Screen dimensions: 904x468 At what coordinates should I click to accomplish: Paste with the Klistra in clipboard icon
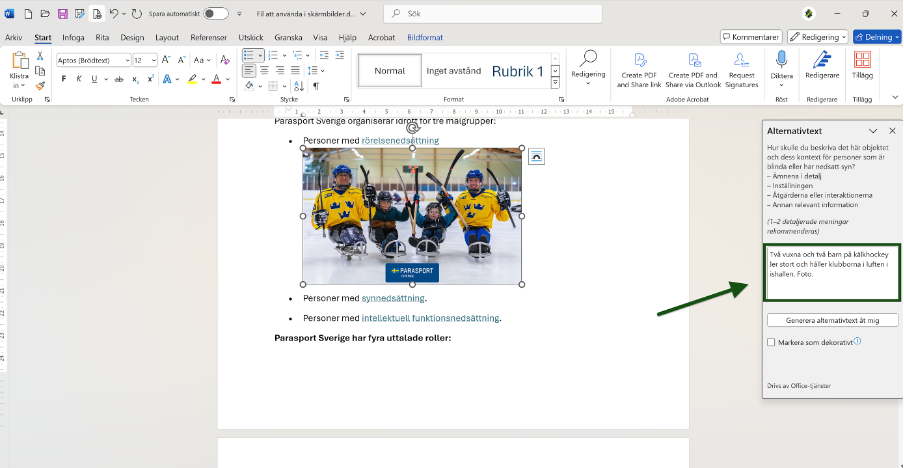(x=20, y=60)
